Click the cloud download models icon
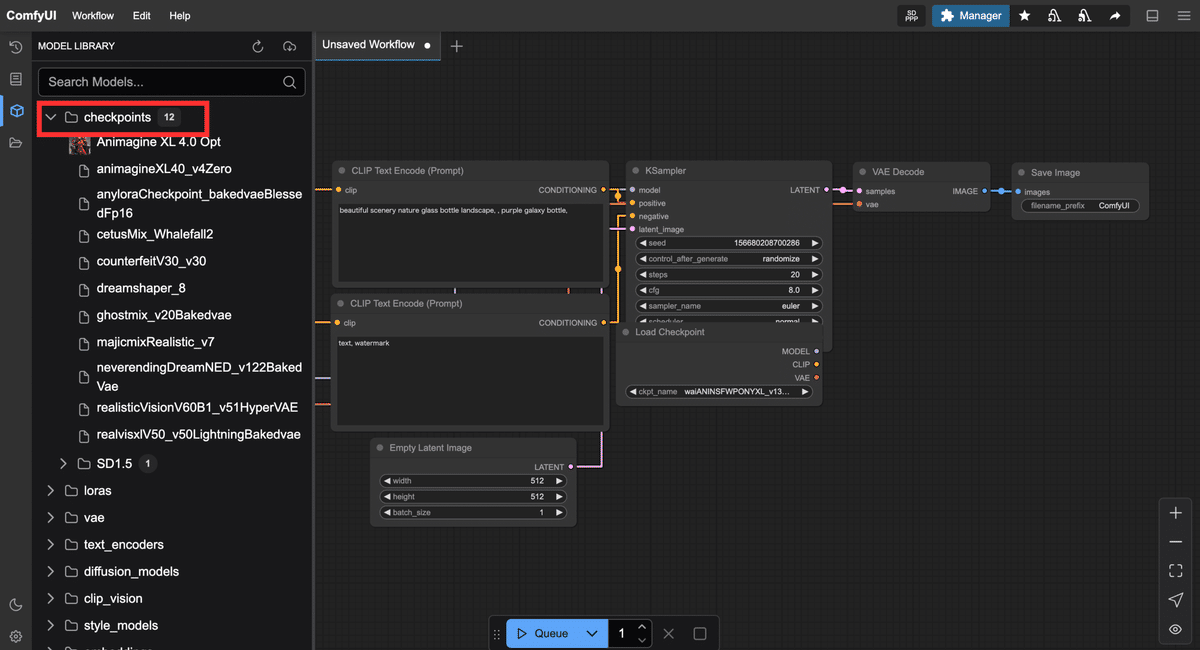Image resolution: width=1200 pixels, height=650 pixels. pyautogui.click(x=290, y=46)
